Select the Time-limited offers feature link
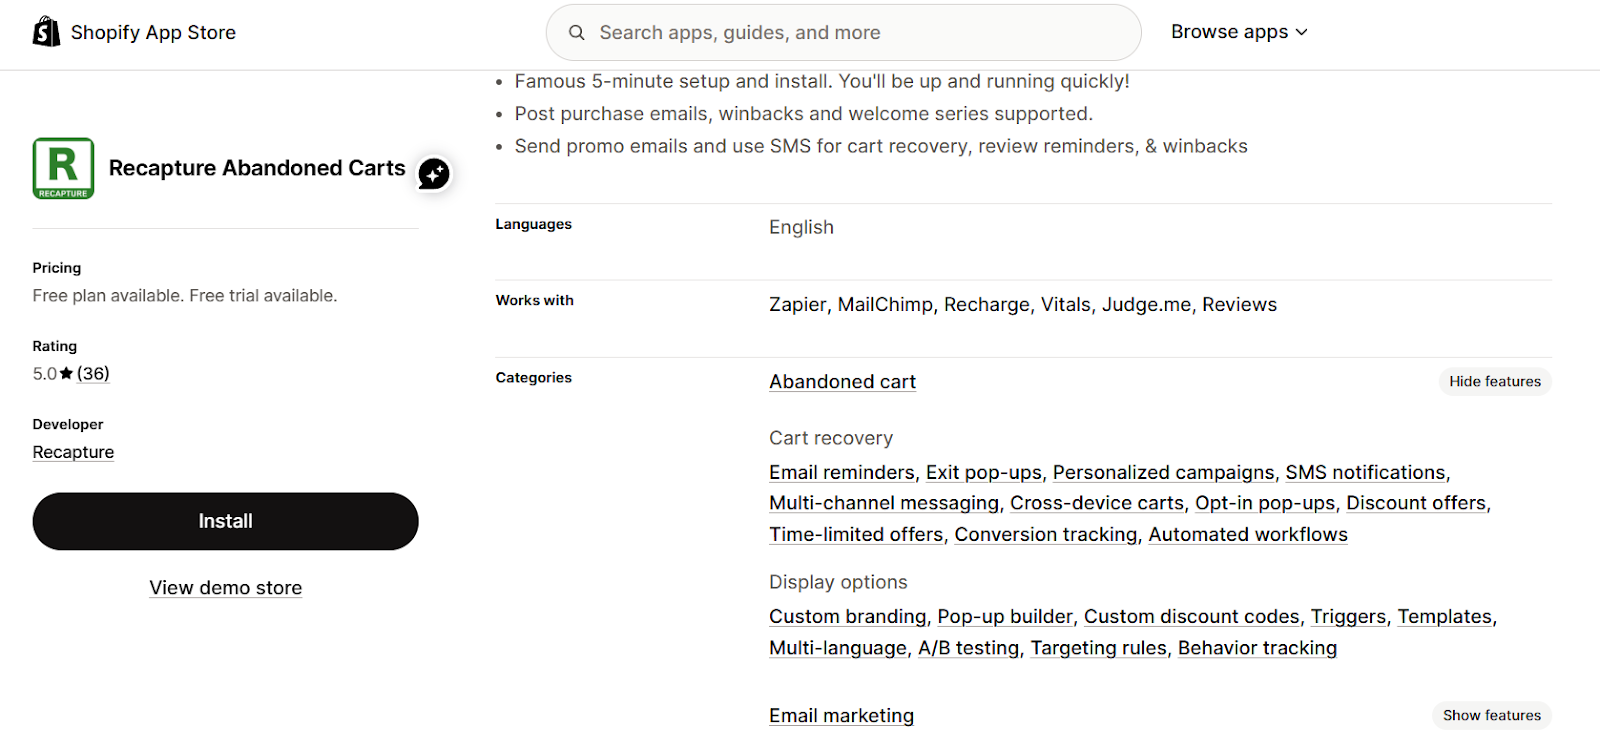 (x=856, y=535)
